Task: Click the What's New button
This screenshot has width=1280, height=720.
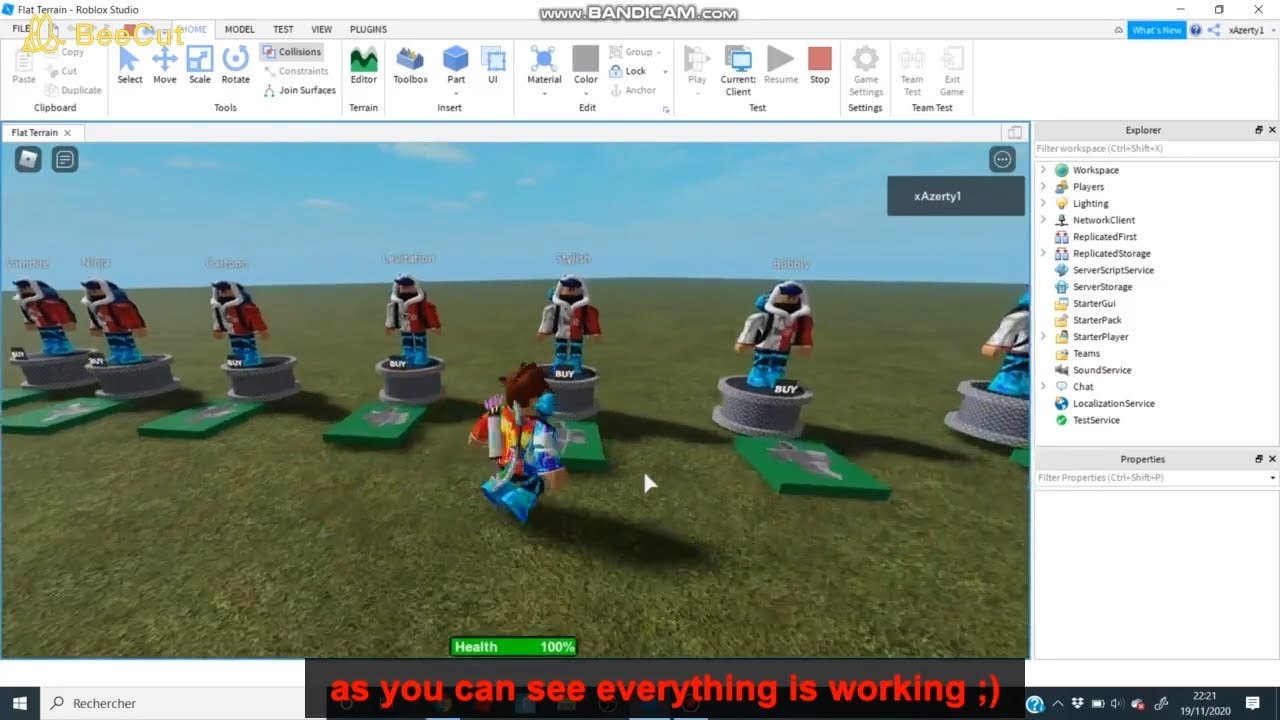Action: (1157, 30)
